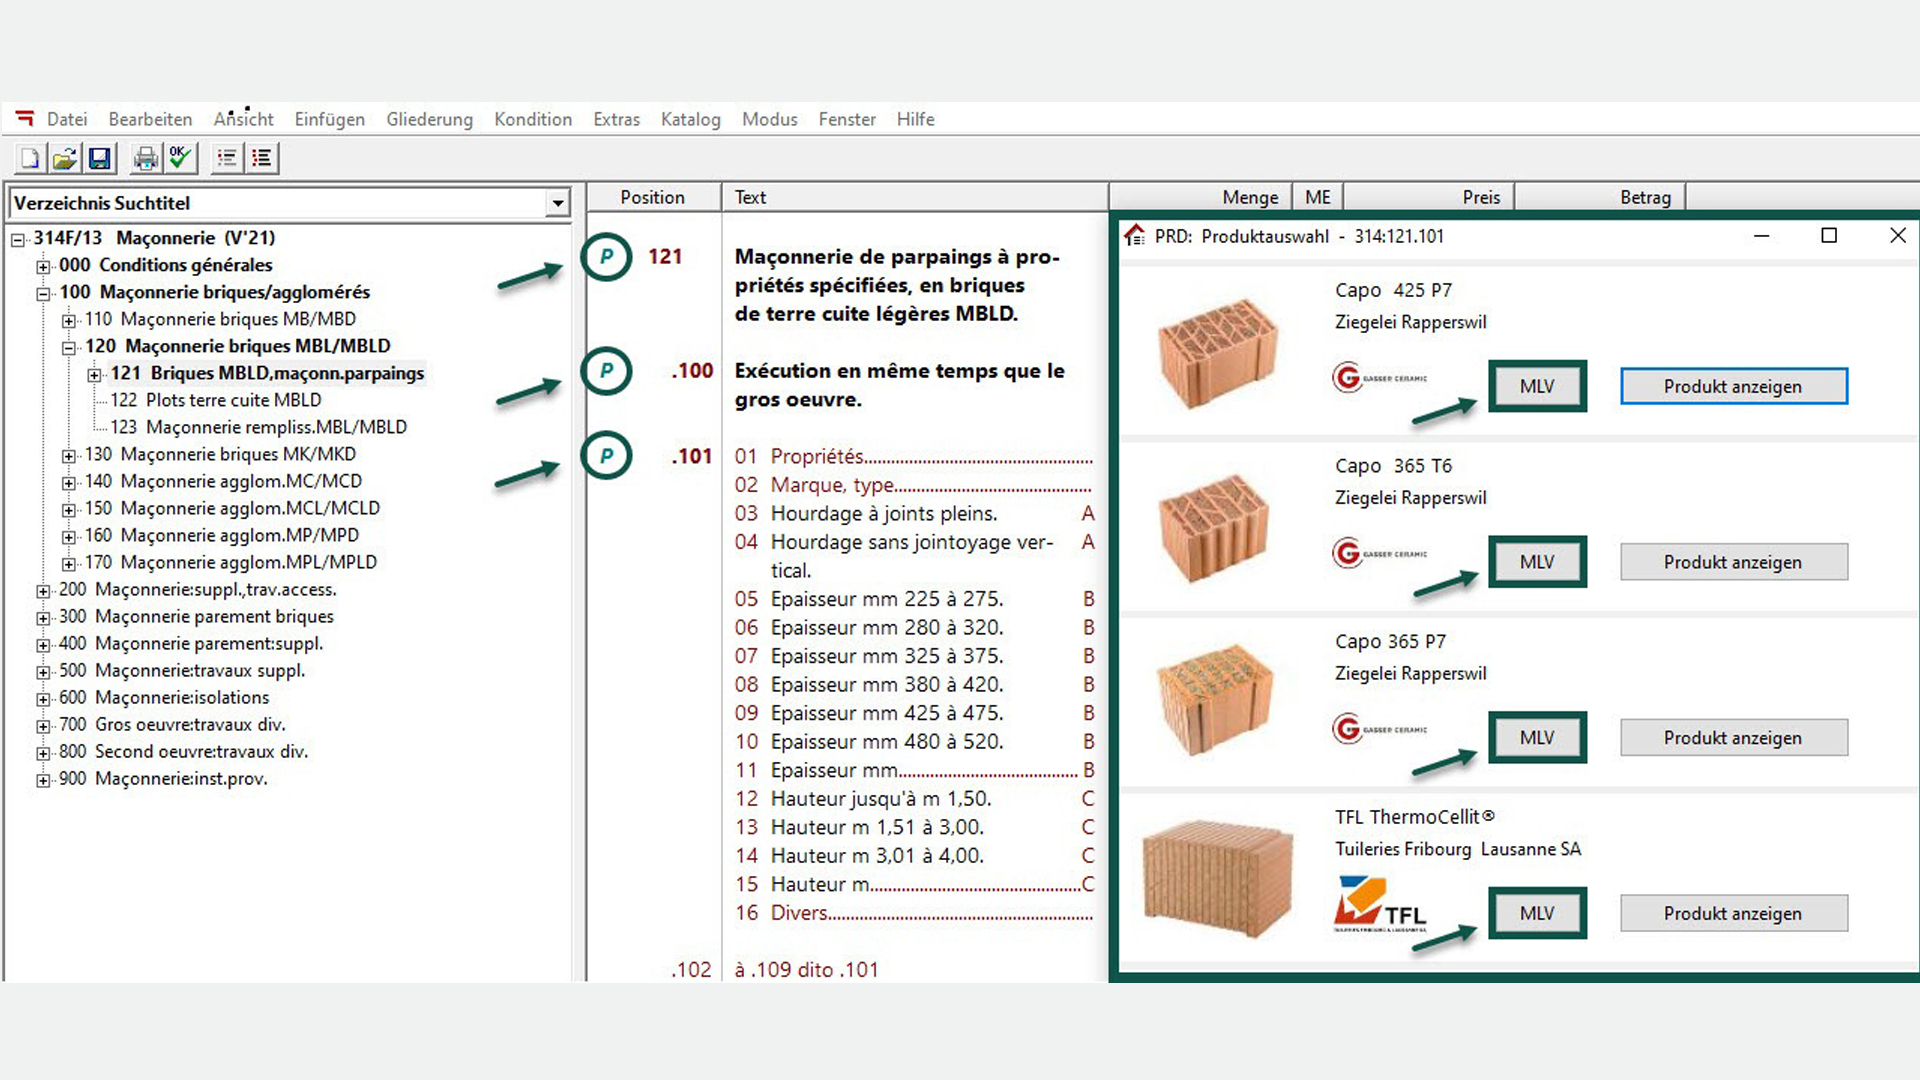Collapse the 100 Maçonnerie briques/agglomérés node
Image resolution: width=1920 pixels, height=1080 pixels.
pos(43,293)
